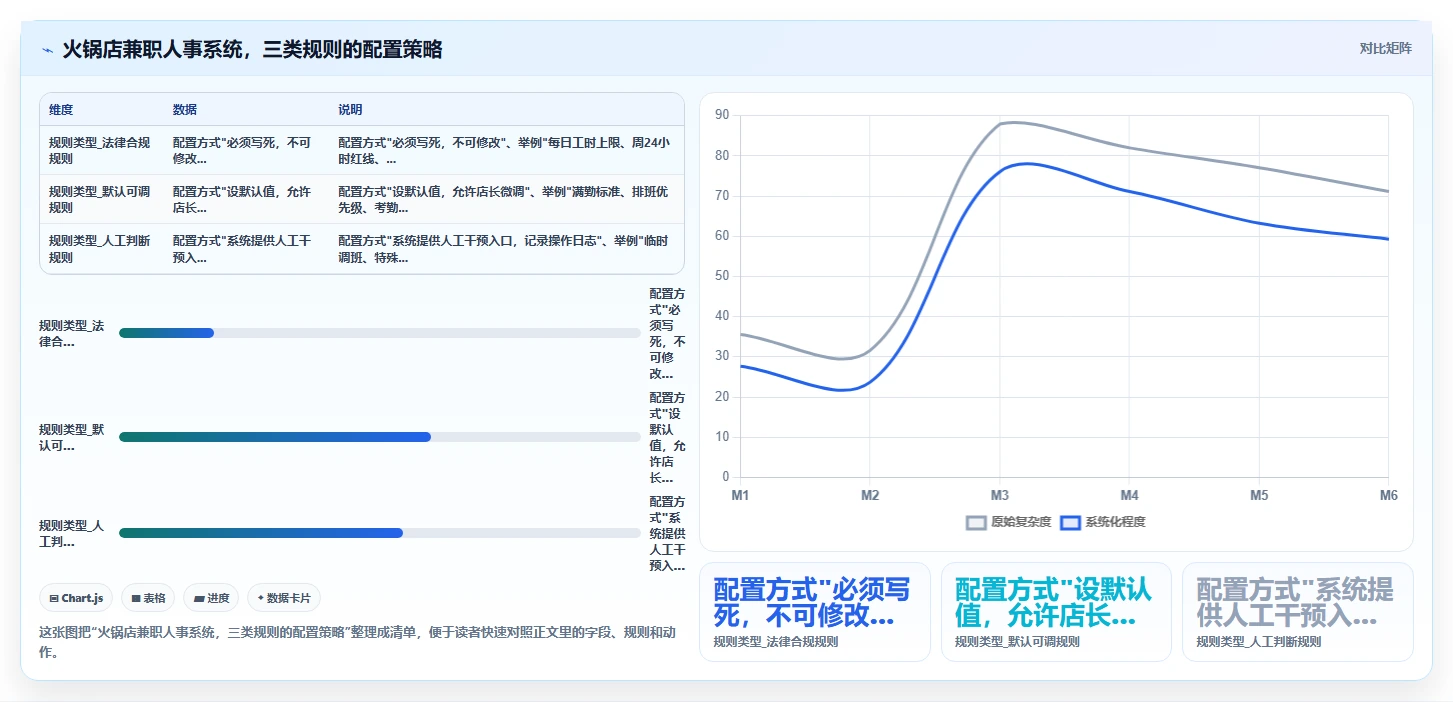Click the M1 axis label on chart

click(740, 495)
